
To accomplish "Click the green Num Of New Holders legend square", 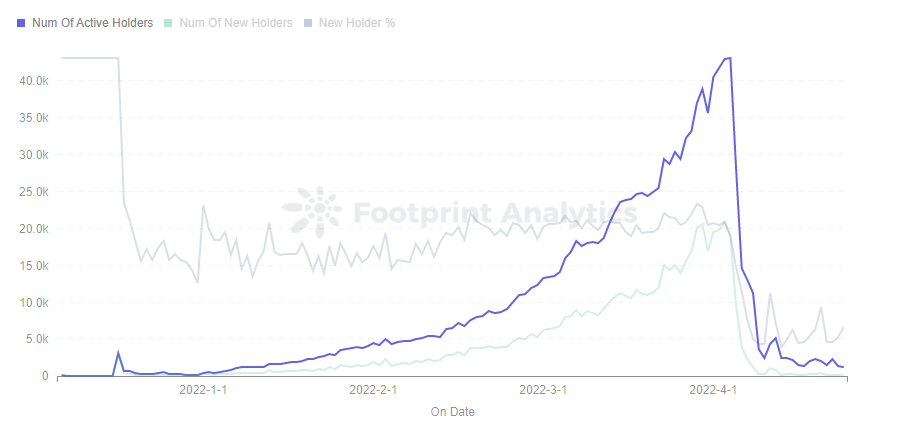I will [170, 23].
